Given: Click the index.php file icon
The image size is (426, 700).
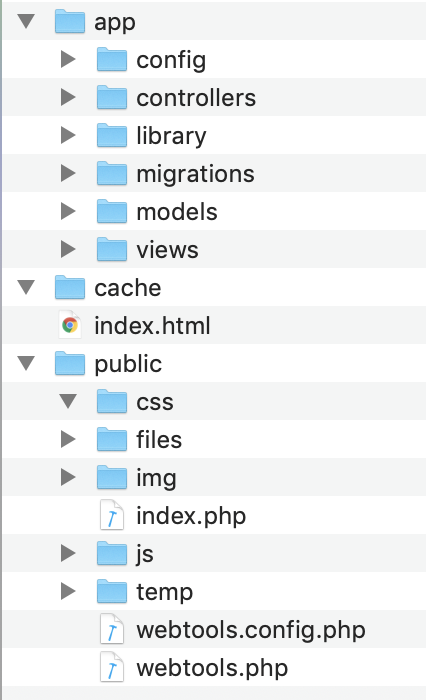Looking at the screenshot, I should pyautogui.click(x=112, y=515).
